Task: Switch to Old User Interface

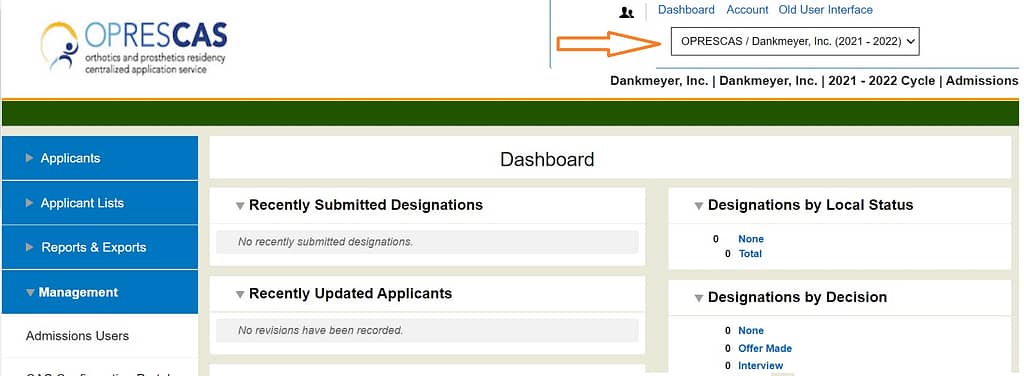Action: (x=825, y=10)
